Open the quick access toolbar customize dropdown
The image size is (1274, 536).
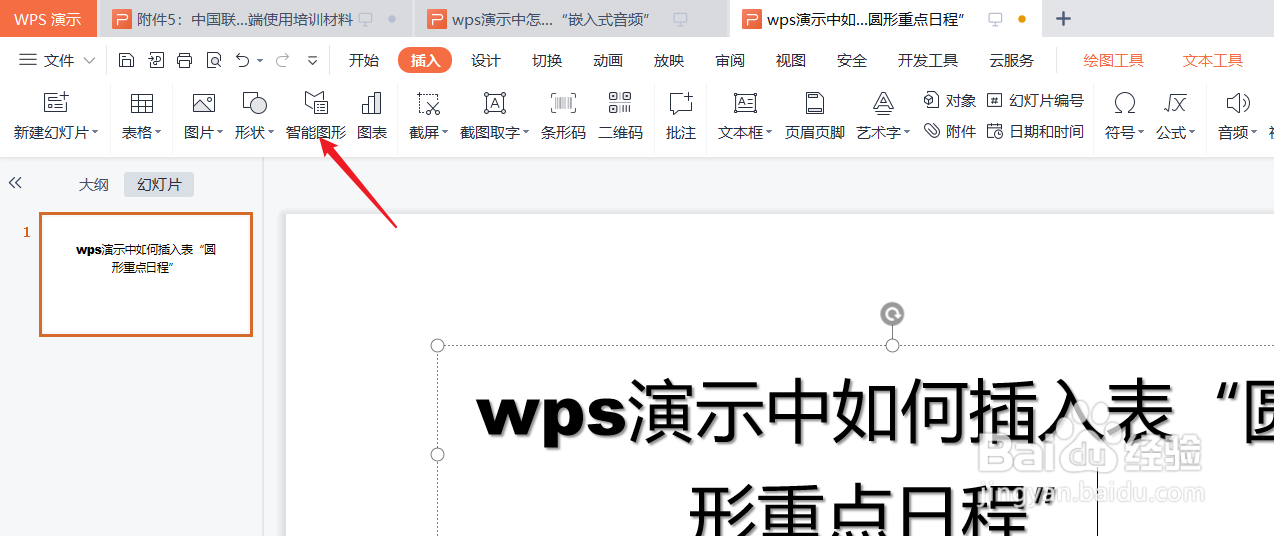point(313,60)
